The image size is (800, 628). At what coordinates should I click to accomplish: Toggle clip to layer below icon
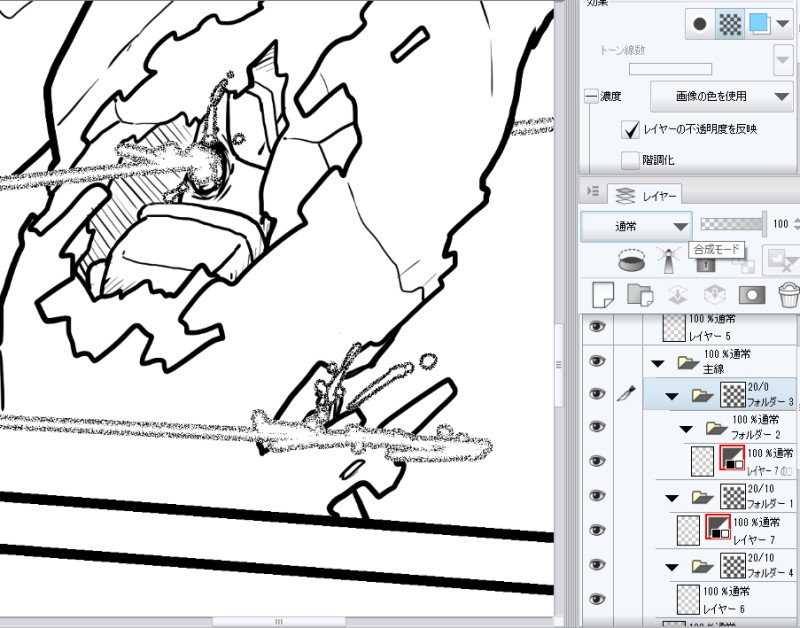[x=631, y=260]
